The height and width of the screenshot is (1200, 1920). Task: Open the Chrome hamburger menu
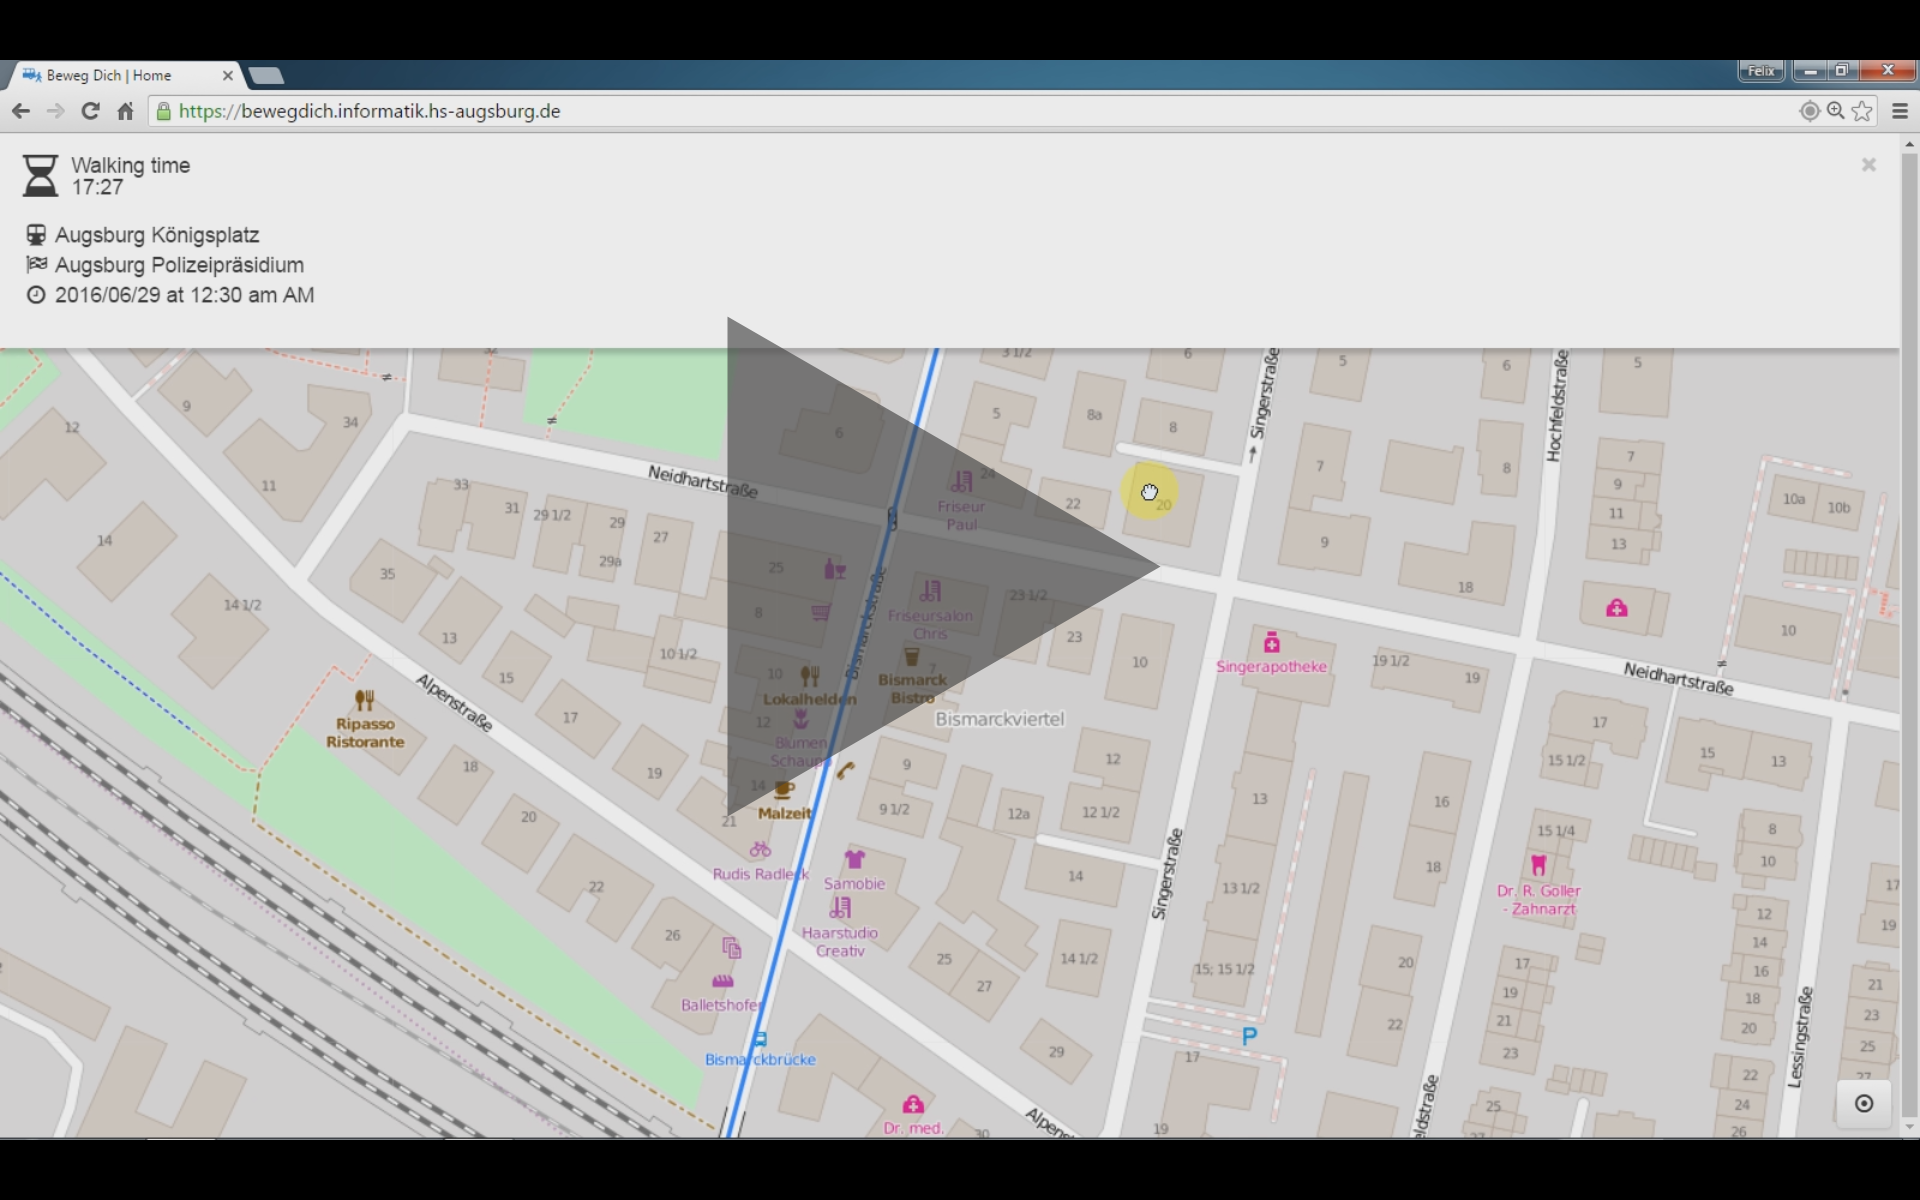[1900, 111]
